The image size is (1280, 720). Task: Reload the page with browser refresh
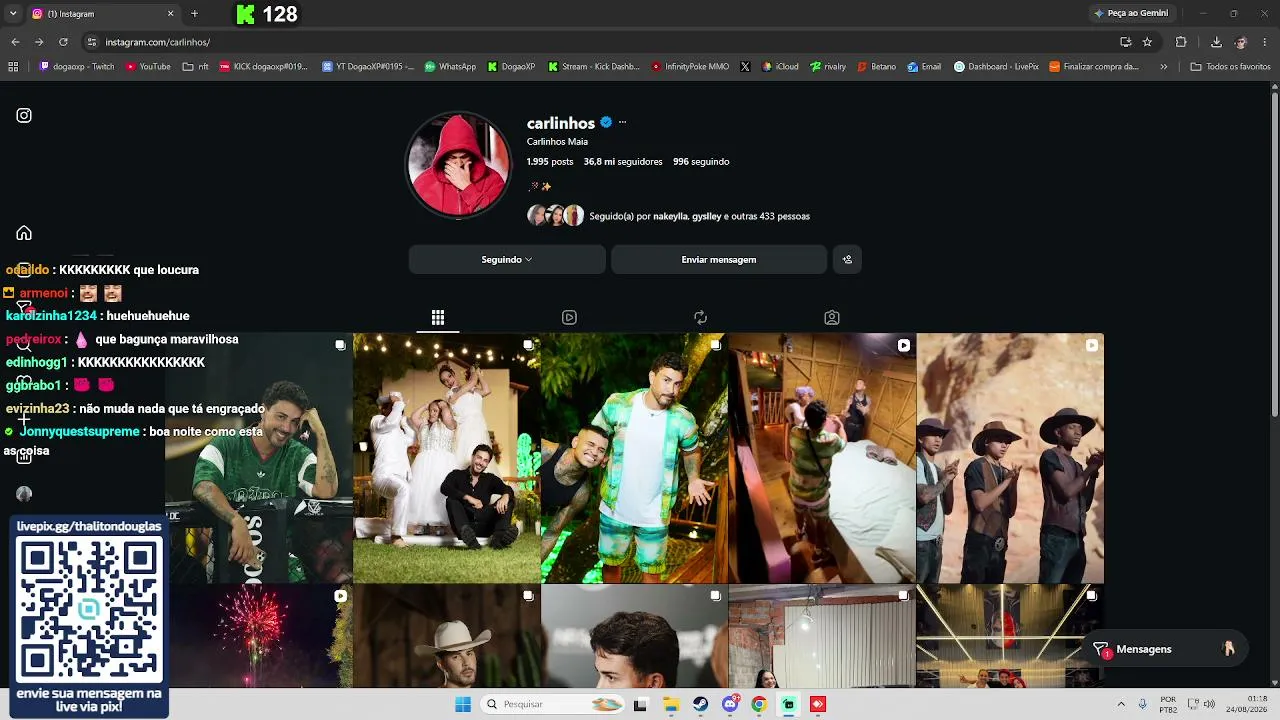pyautogui.click(x=63, y=42)
